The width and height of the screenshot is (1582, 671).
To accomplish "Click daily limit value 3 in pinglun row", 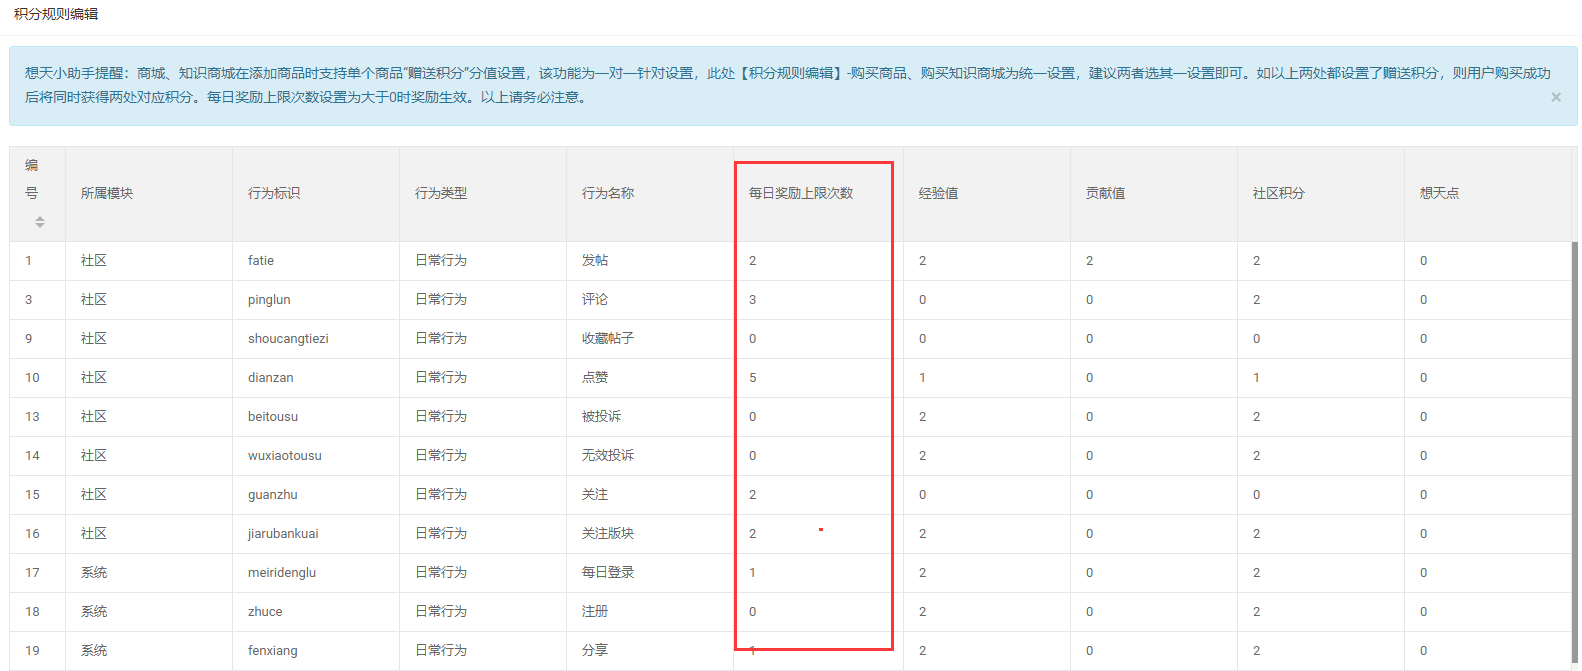I will pos(753,300).
